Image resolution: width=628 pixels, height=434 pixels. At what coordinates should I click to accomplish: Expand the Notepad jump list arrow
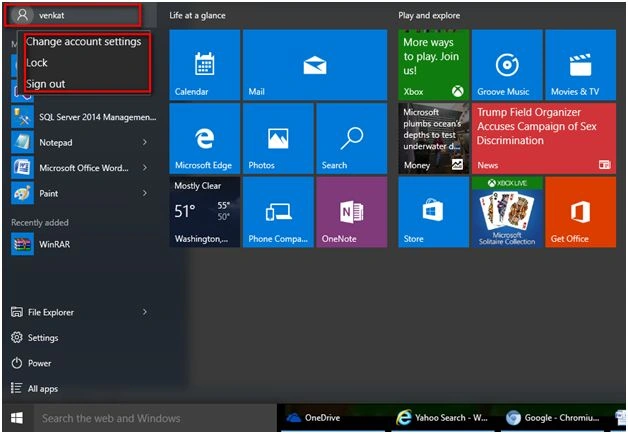pyautogui.click(x=145, y=142)
